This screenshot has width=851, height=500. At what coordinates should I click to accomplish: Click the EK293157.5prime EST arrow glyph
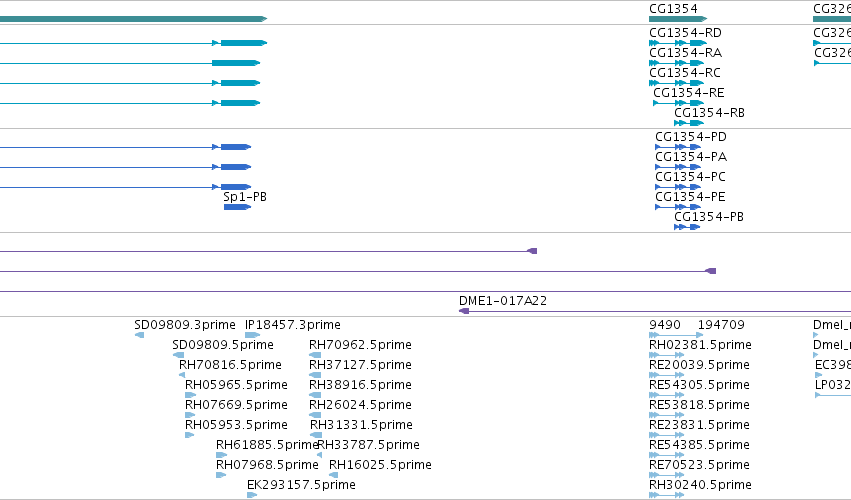tap(252, 495)
